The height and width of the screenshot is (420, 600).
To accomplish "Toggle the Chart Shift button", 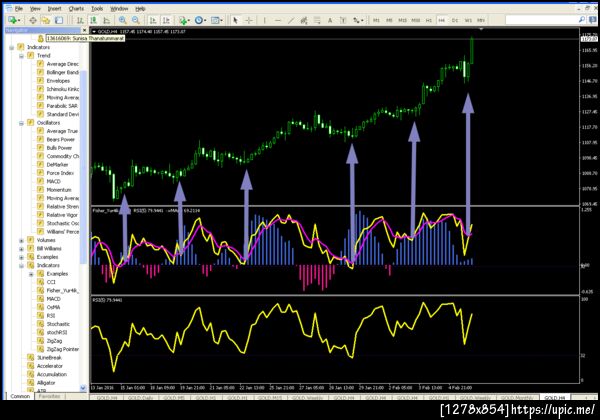I will [x=166, y=20].
